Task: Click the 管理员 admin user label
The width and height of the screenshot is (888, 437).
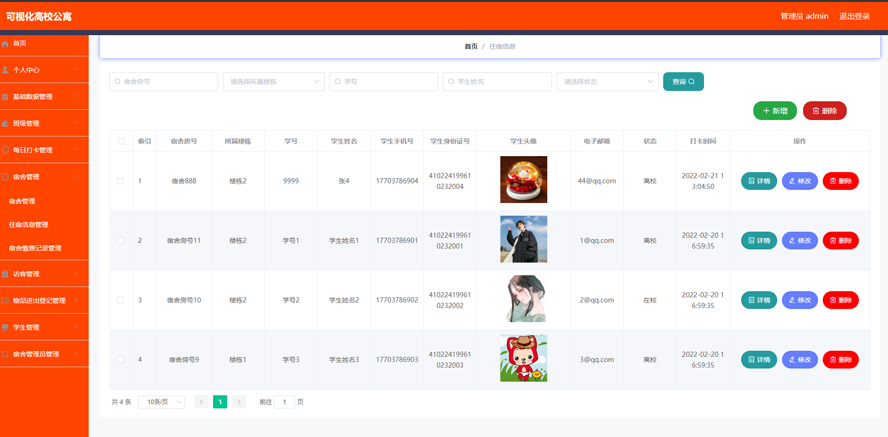Action: [804, 16]
